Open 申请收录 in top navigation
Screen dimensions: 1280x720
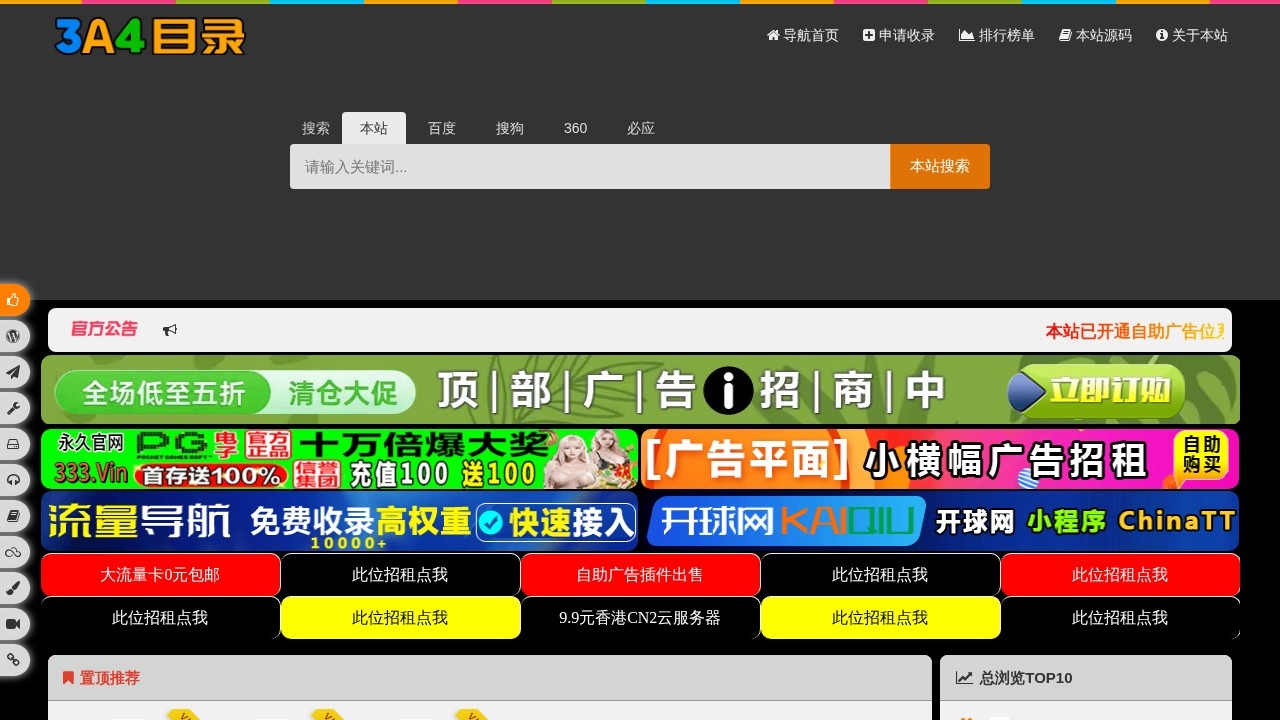tap(899, 35)
